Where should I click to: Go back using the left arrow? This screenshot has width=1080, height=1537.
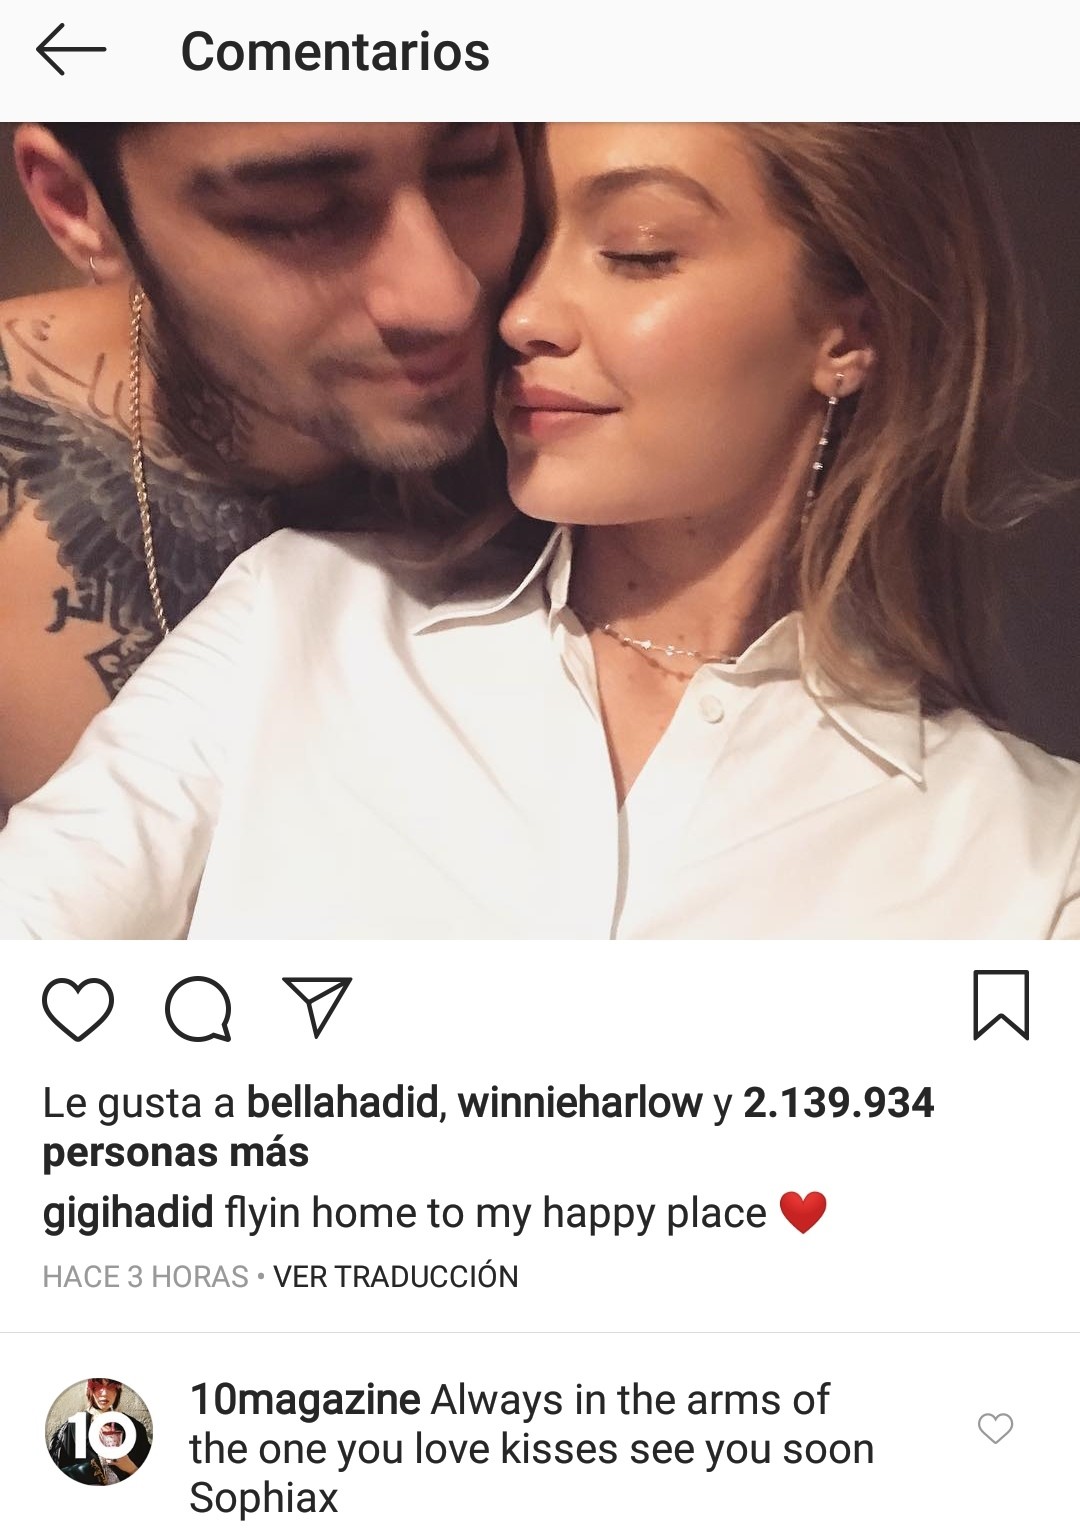(70, 51)
